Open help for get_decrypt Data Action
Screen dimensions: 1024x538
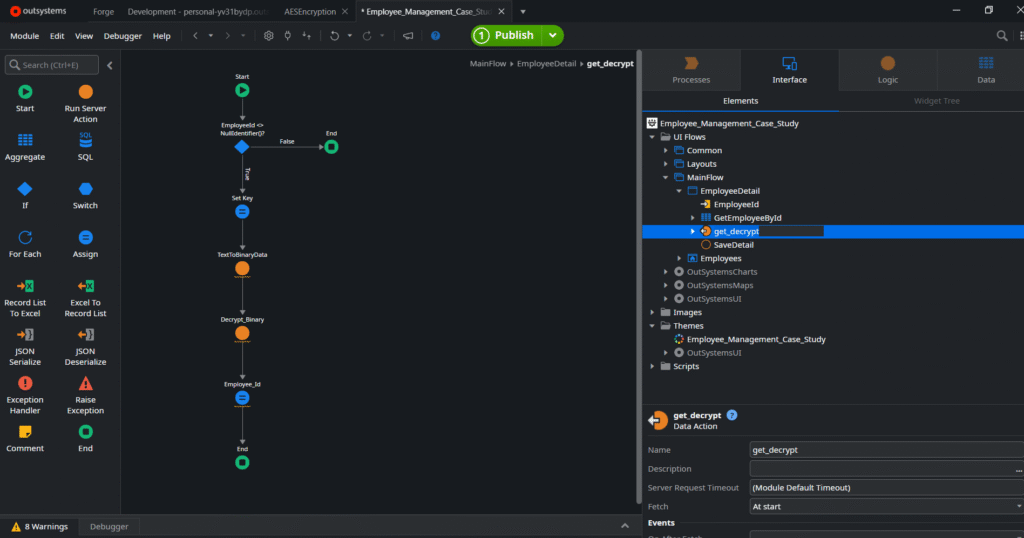(x=732, y=415)
